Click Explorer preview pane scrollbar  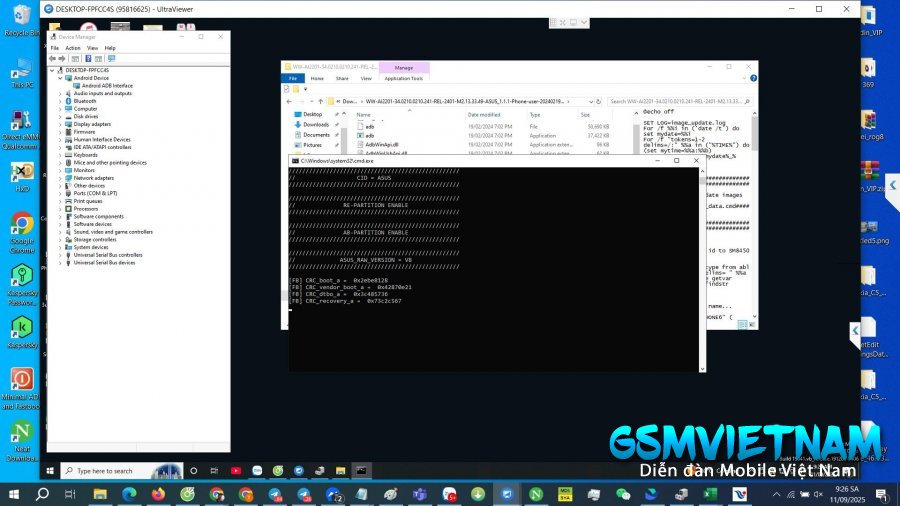[x=754, y=215]
